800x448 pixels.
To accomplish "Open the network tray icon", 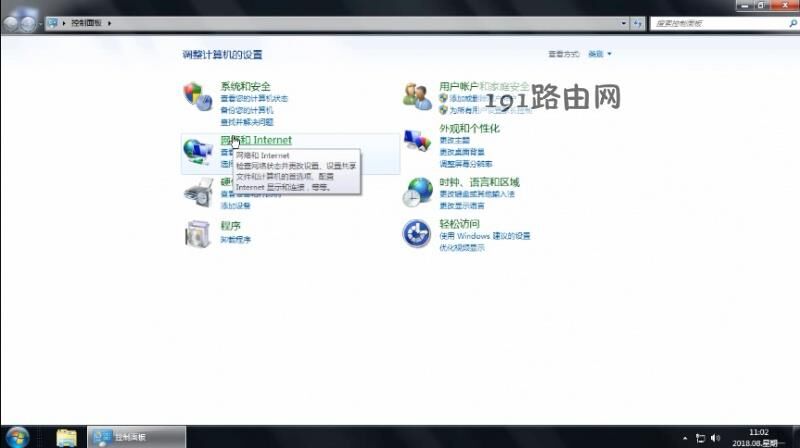I will [x=701, y=438].
